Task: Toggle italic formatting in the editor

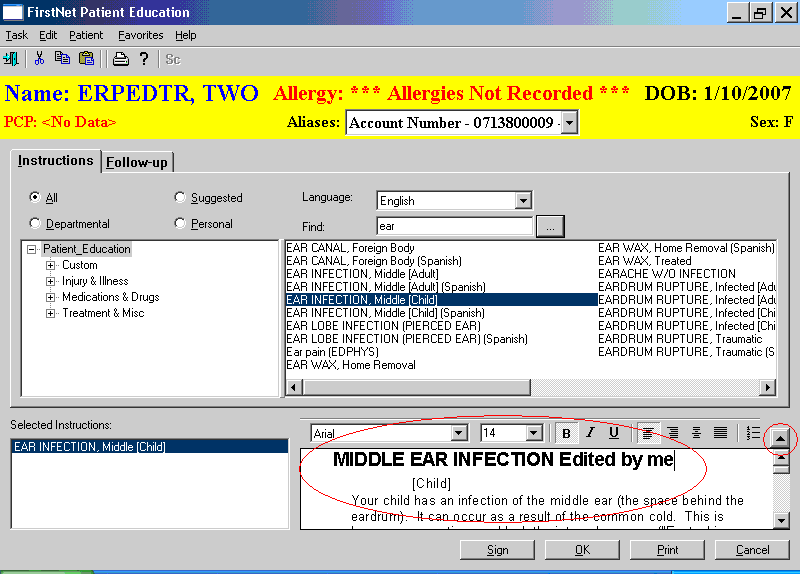Action: pos(590,433)
